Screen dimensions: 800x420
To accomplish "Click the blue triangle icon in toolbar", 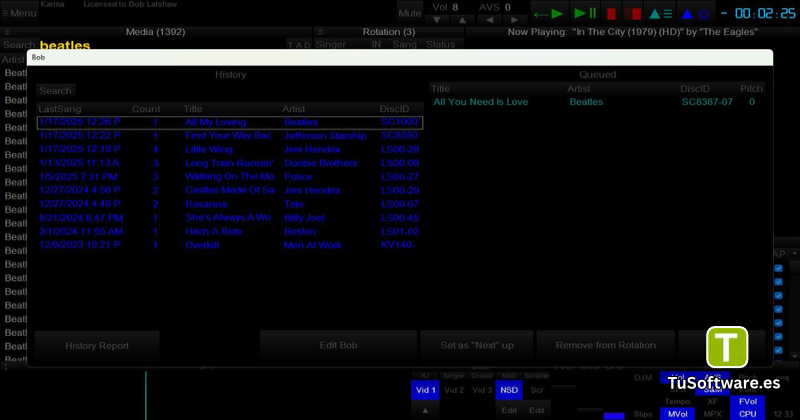I will [x=687, y=14].
